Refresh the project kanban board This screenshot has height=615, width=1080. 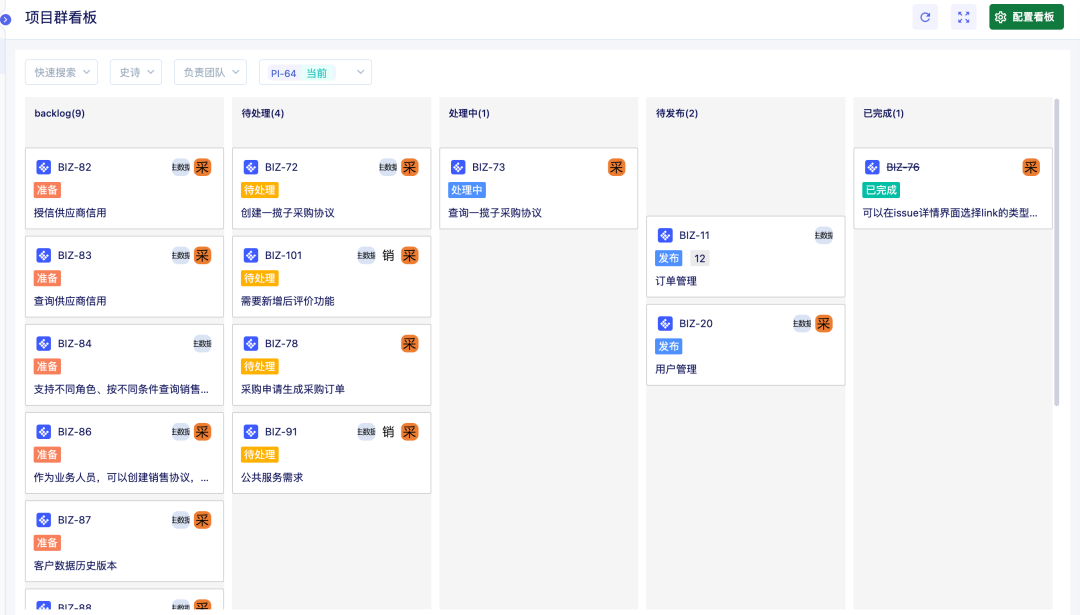(925, 17)
